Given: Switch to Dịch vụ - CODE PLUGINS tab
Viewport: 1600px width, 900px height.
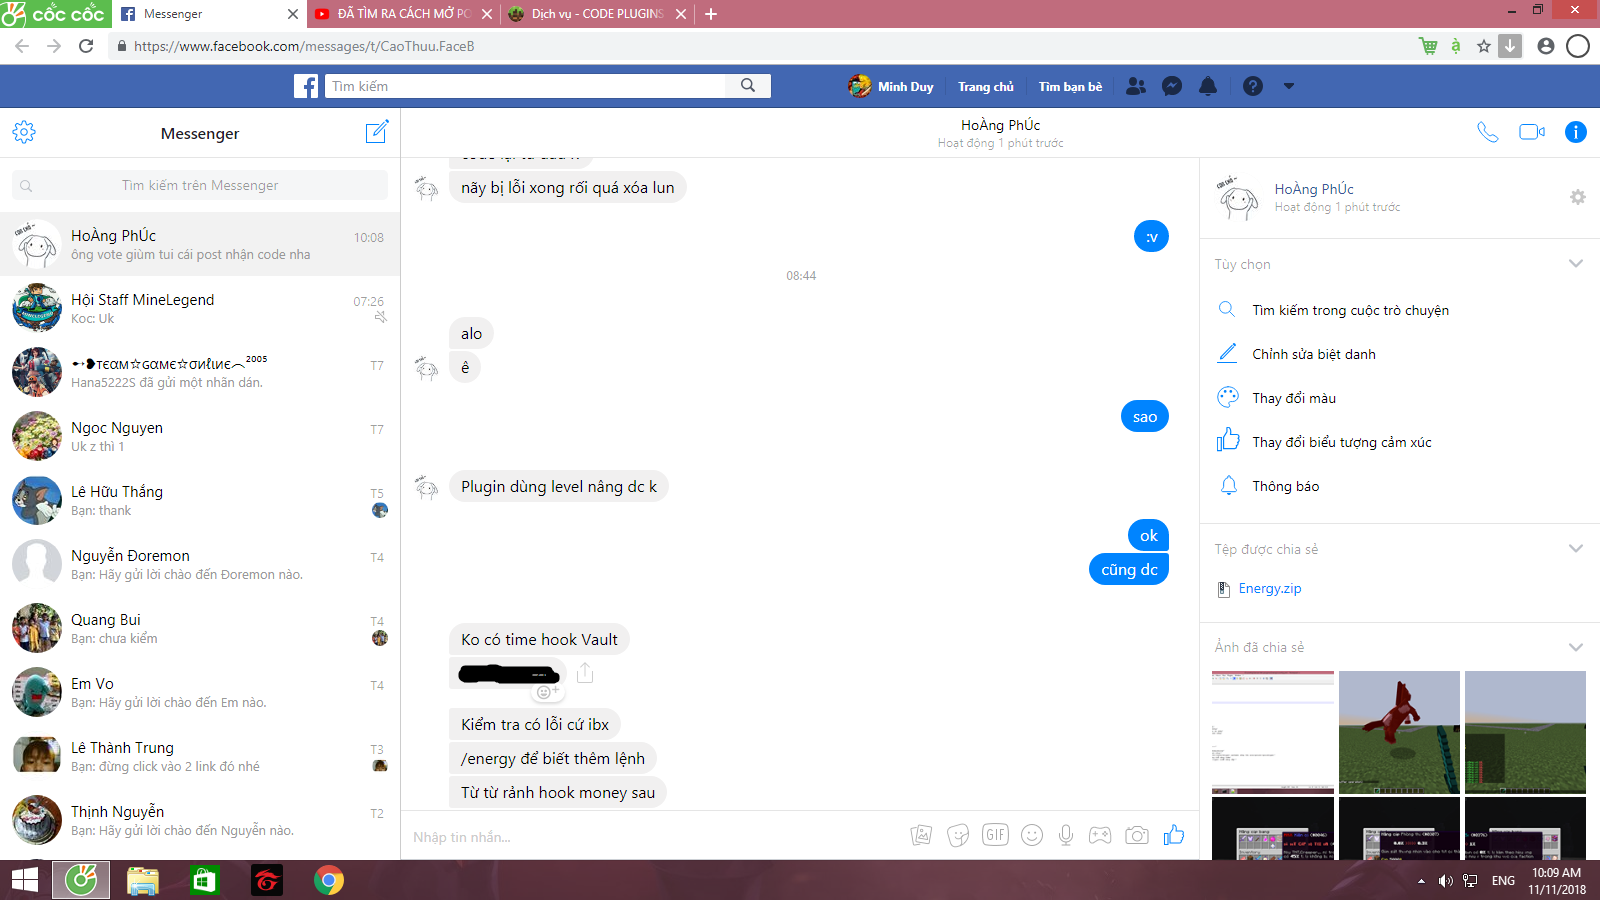Looking at the screenshot, I should (x=596, y=14).
